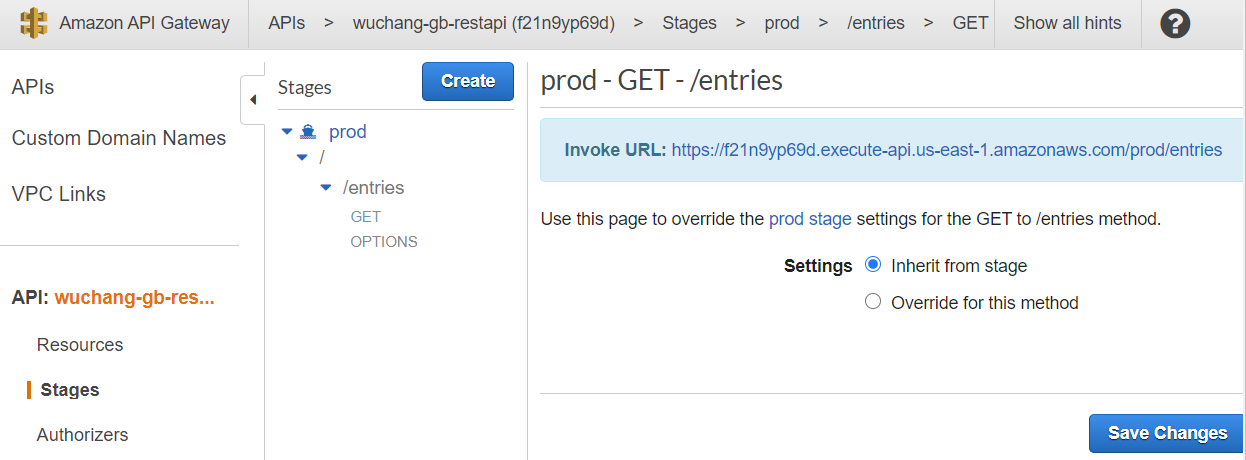Click Show all hints in header
1246x460 pixels.
[x=1067, y=23]
